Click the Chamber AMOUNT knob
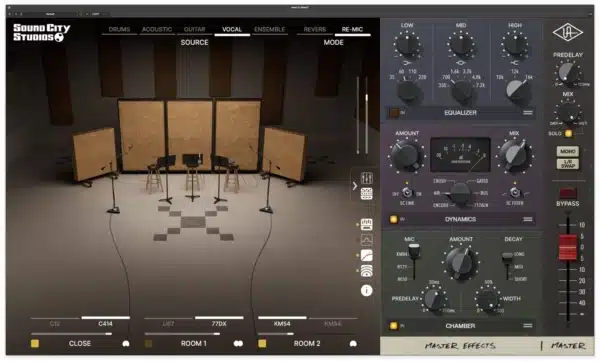The width and height of the screenshot is (600, 362). 461,262
